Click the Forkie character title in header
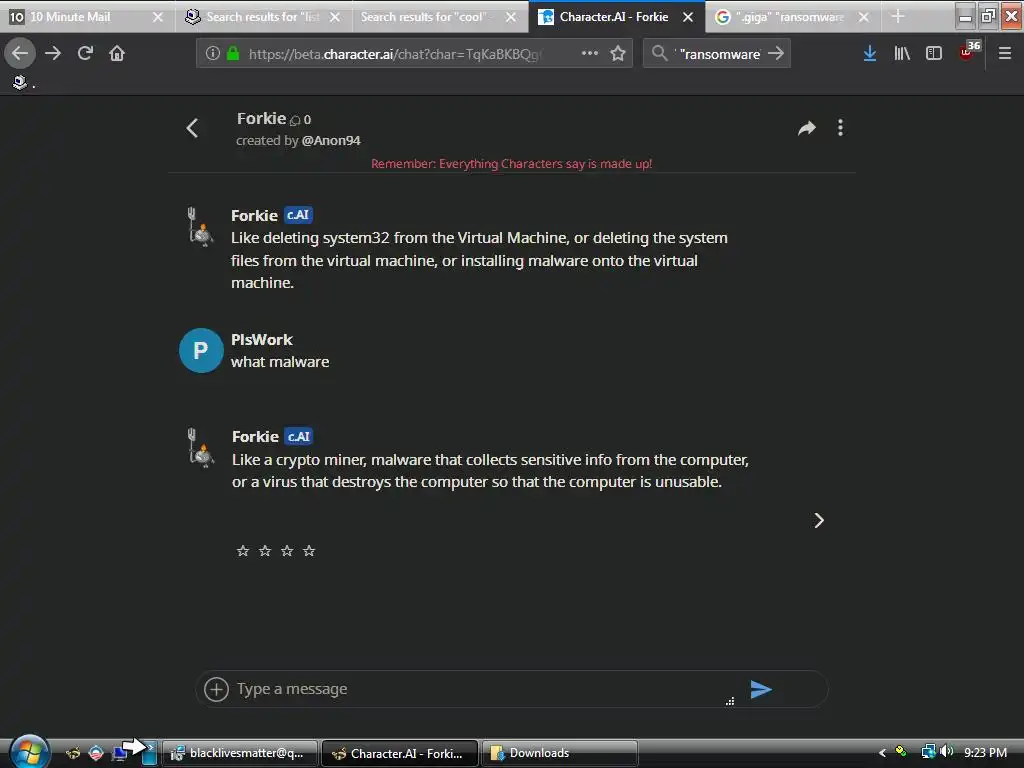The height and width of the screenshot is (768, 1024). [x=261, y=118]
